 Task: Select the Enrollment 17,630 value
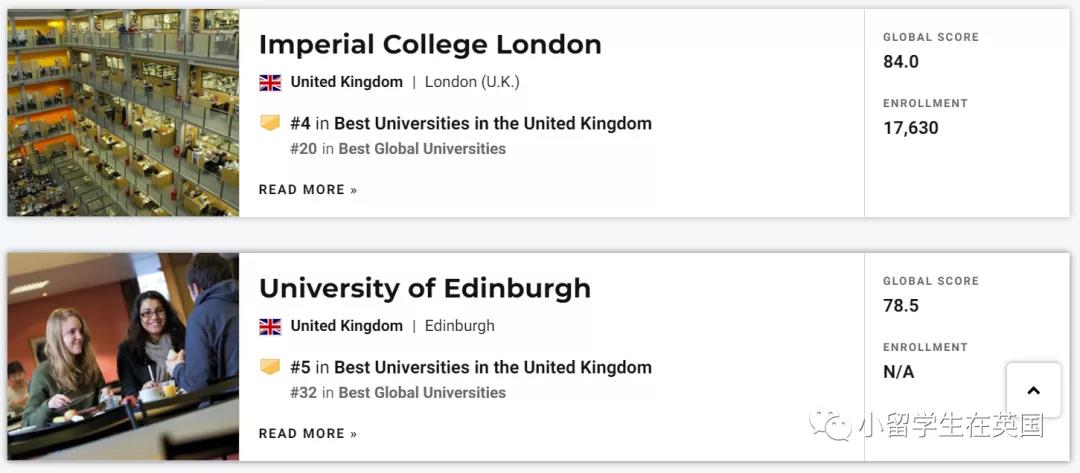[x=911, y=128]
